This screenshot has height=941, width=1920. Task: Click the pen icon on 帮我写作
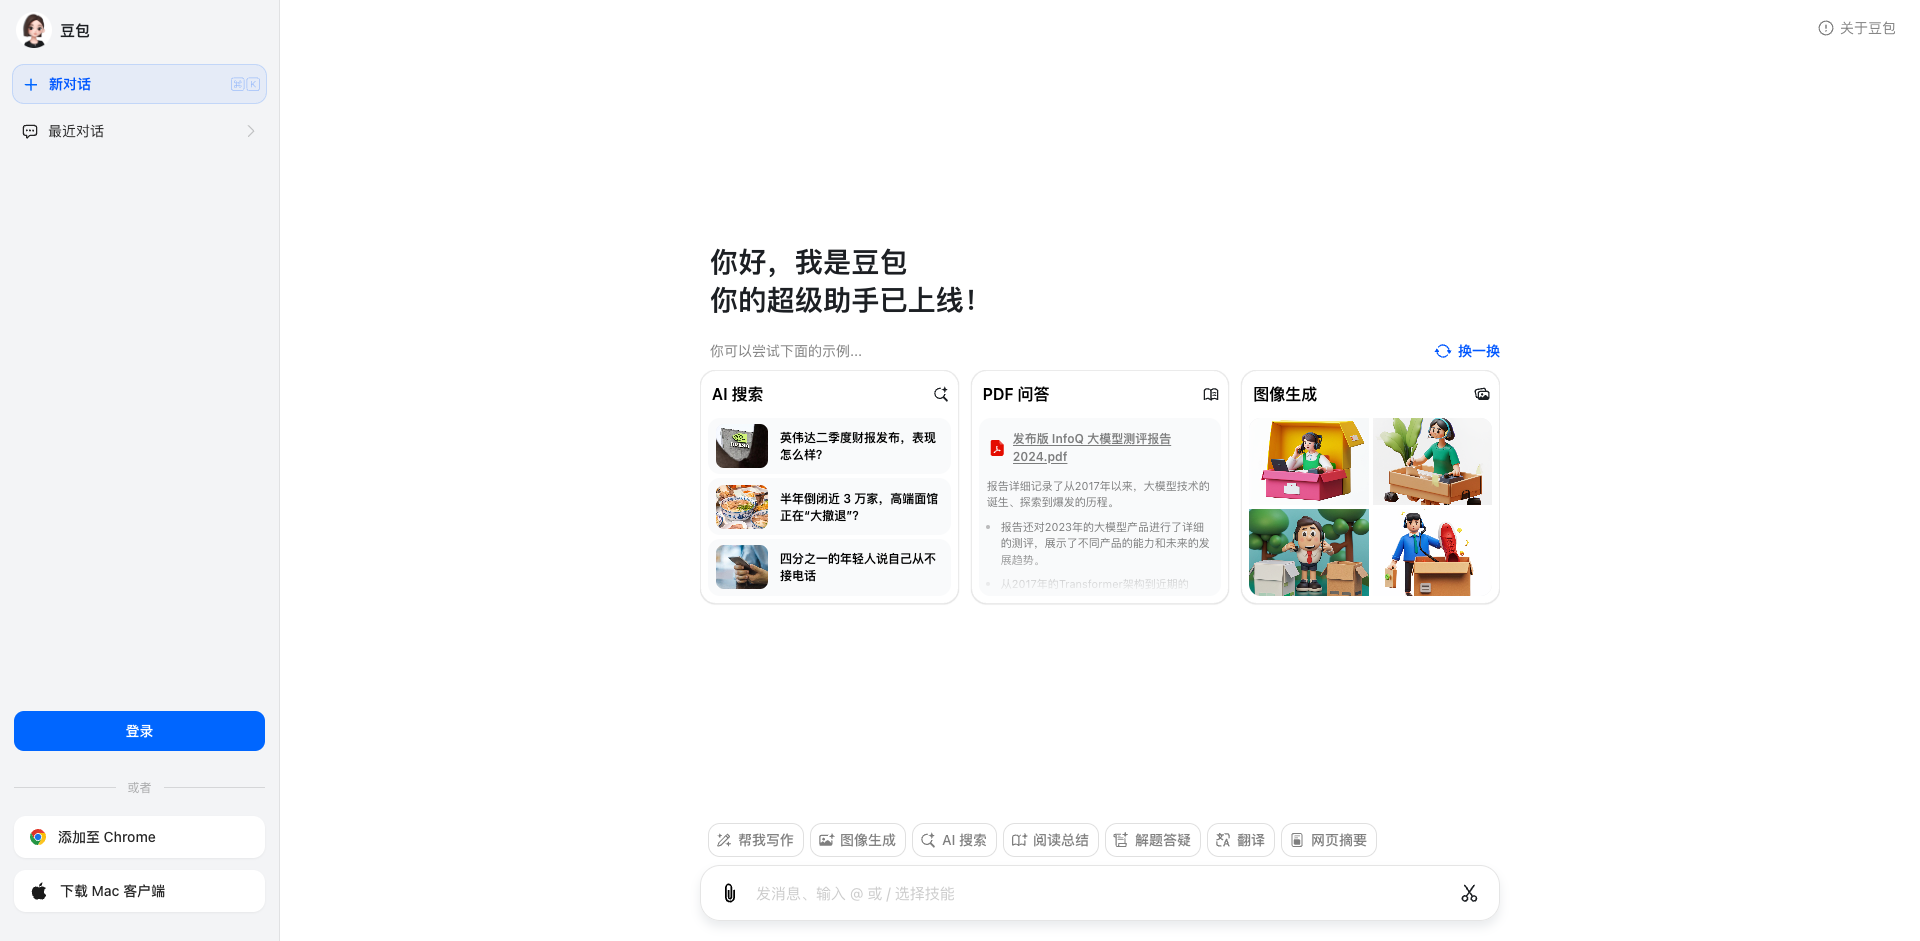pos(724,840)
